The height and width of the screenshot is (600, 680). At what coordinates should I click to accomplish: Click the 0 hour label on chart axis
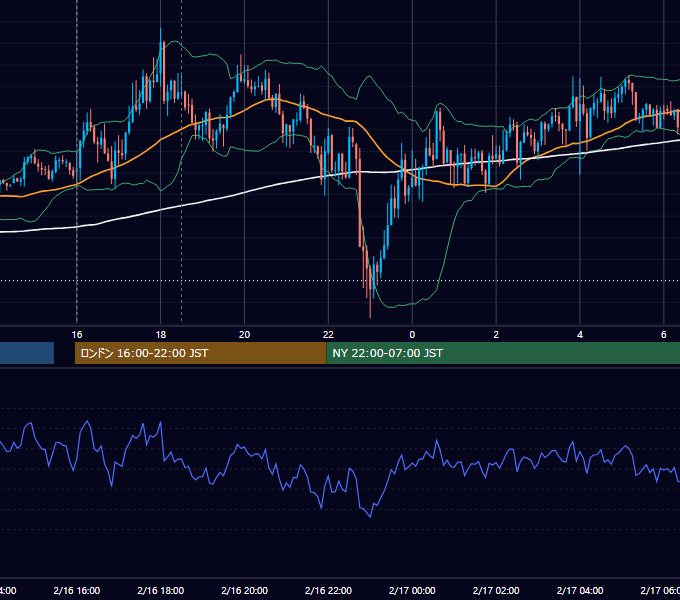412,335
